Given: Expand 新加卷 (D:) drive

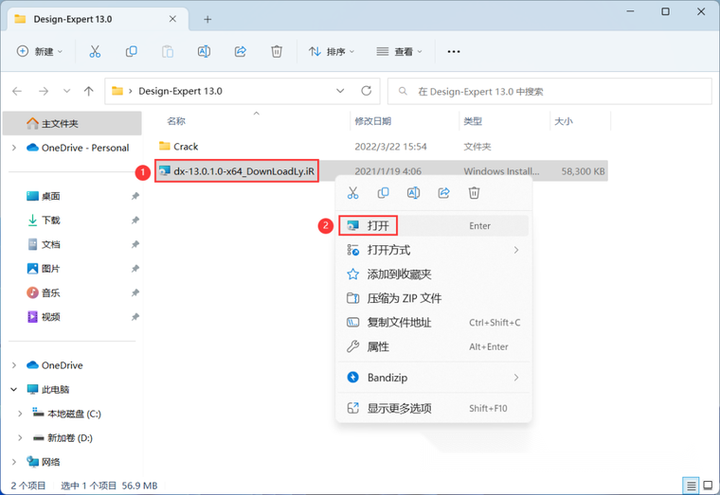Looking at the screenshot, I should point(20,438).
